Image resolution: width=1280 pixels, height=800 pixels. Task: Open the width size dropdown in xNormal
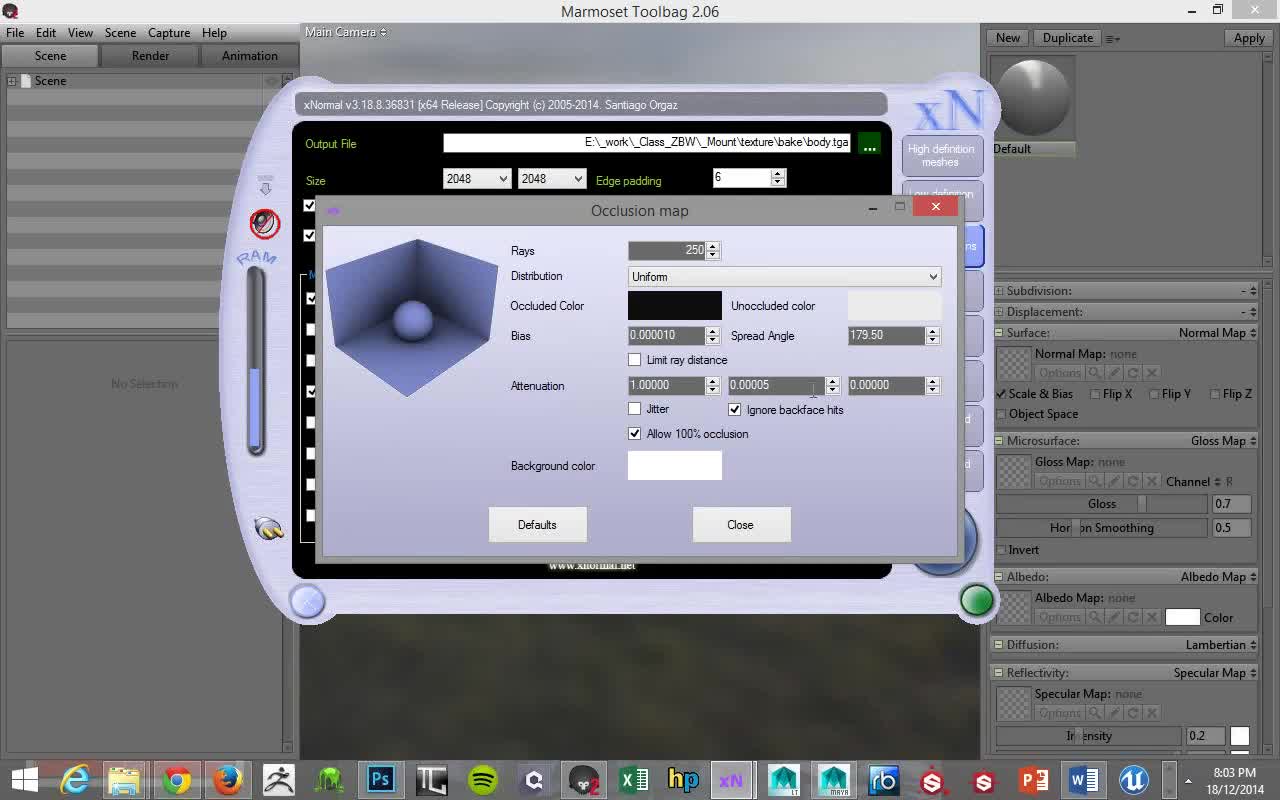[477, 179]
